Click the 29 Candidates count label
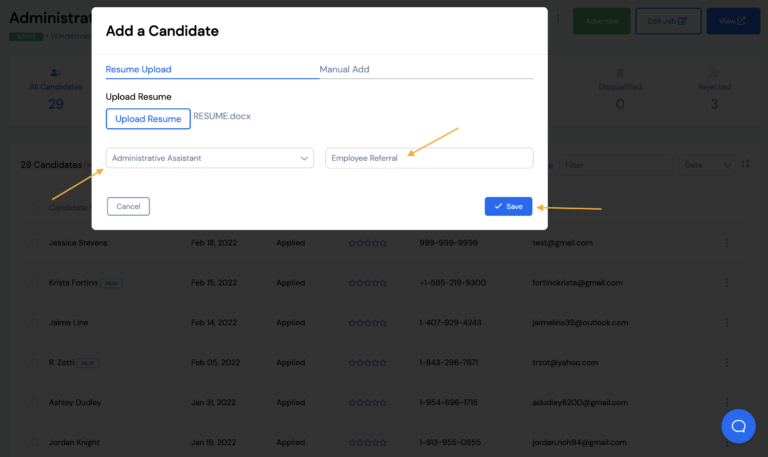The height and width of the screenshot is (457, 768). coord(51,165)
